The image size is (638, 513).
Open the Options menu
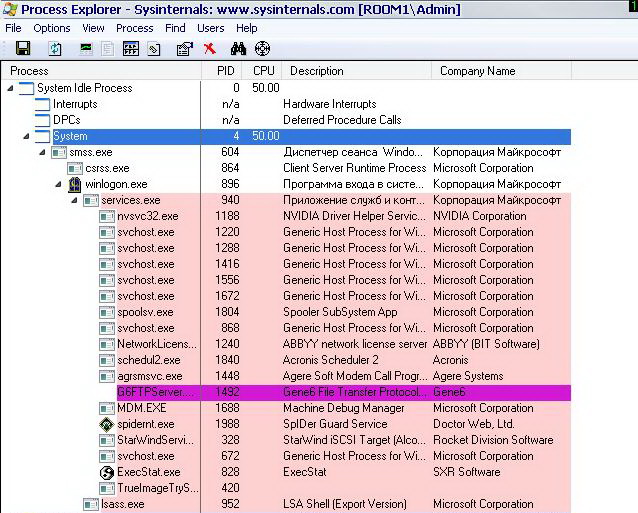coord(52,28)
